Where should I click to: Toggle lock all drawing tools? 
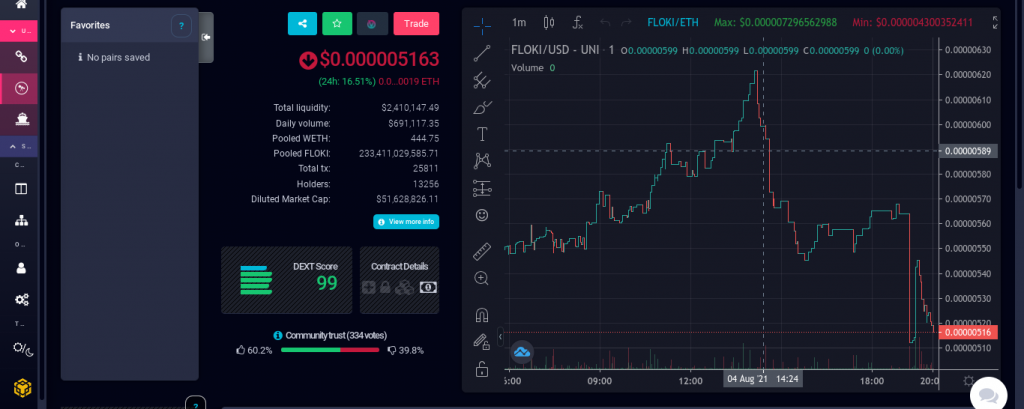[x=482, y=369]
